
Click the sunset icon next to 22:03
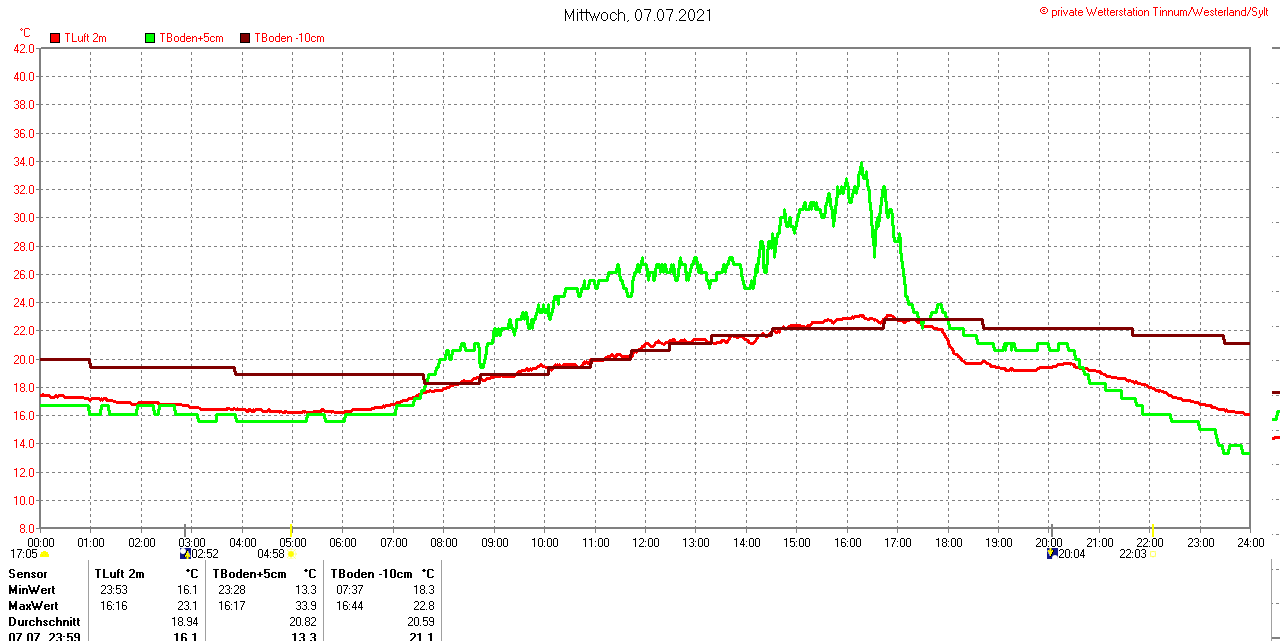1152,554
